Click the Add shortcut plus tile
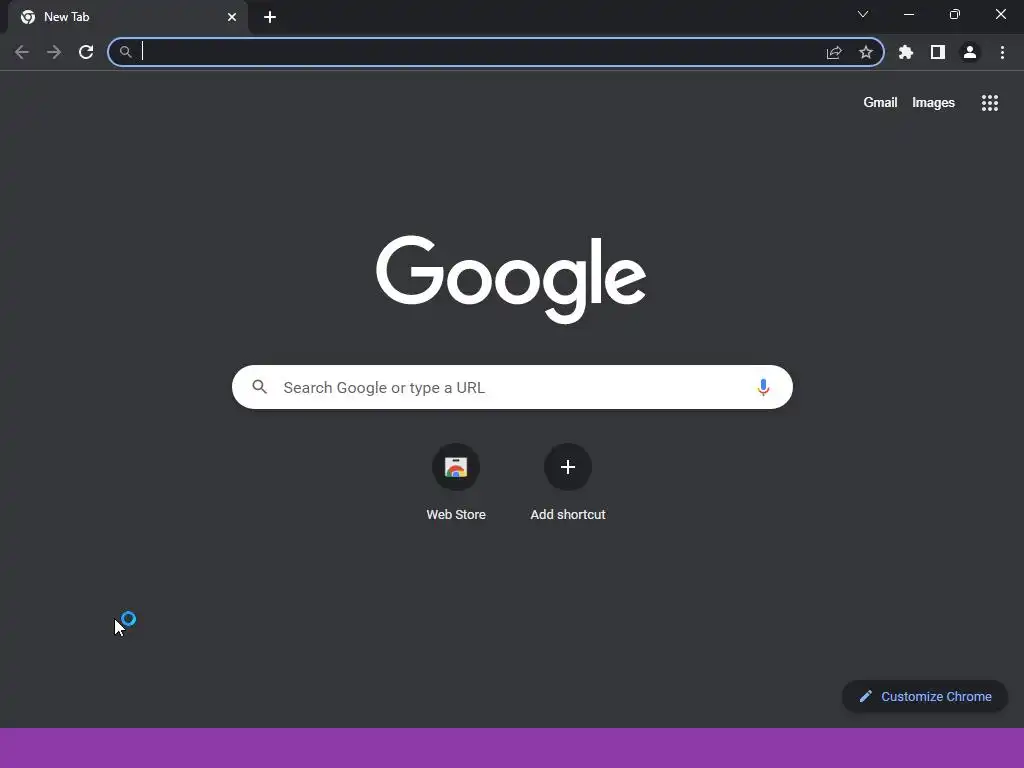Image resolution: width=1024 pixels, height=768 pixels. (x=568, y=467)
